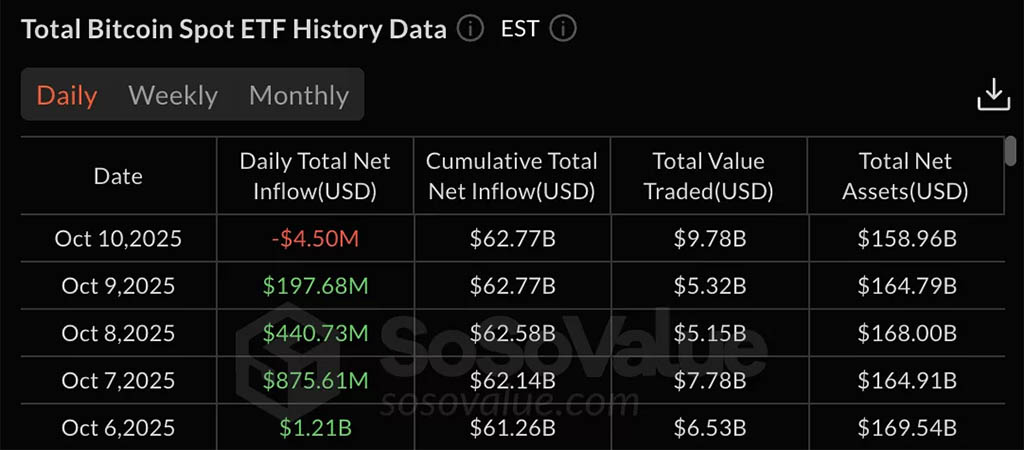Click the info icon beside the title
The height and width of the screenshot is (450, 1024).
(470, 28)
